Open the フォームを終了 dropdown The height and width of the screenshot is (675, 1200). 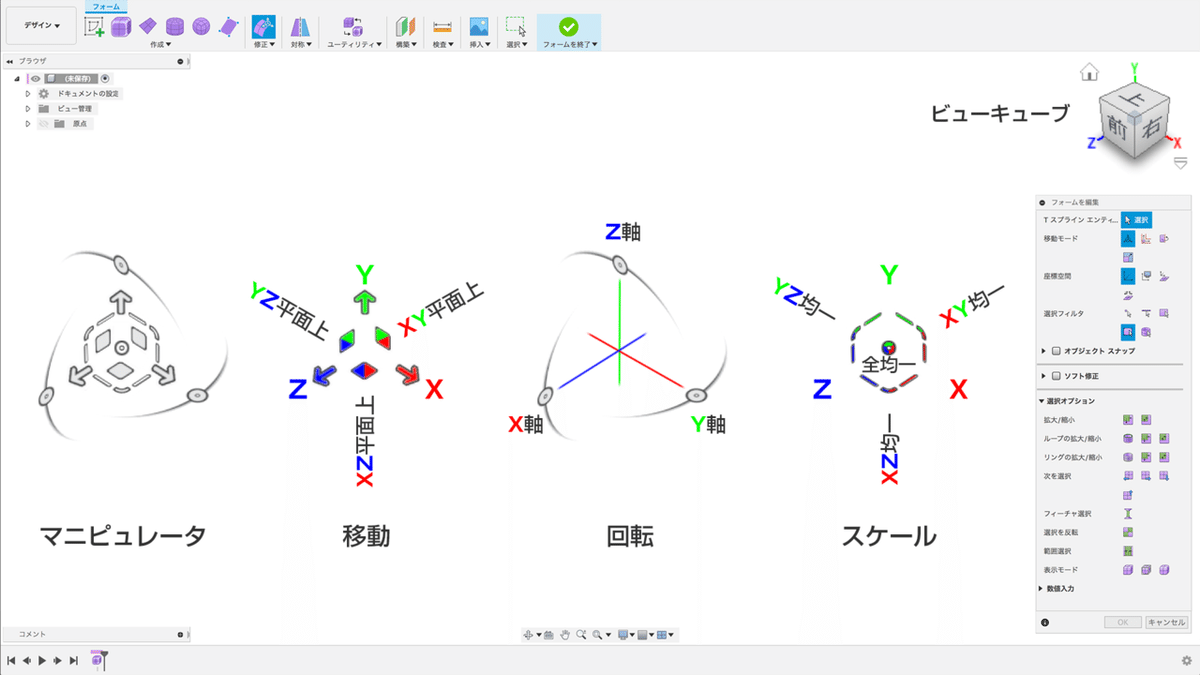570,45
